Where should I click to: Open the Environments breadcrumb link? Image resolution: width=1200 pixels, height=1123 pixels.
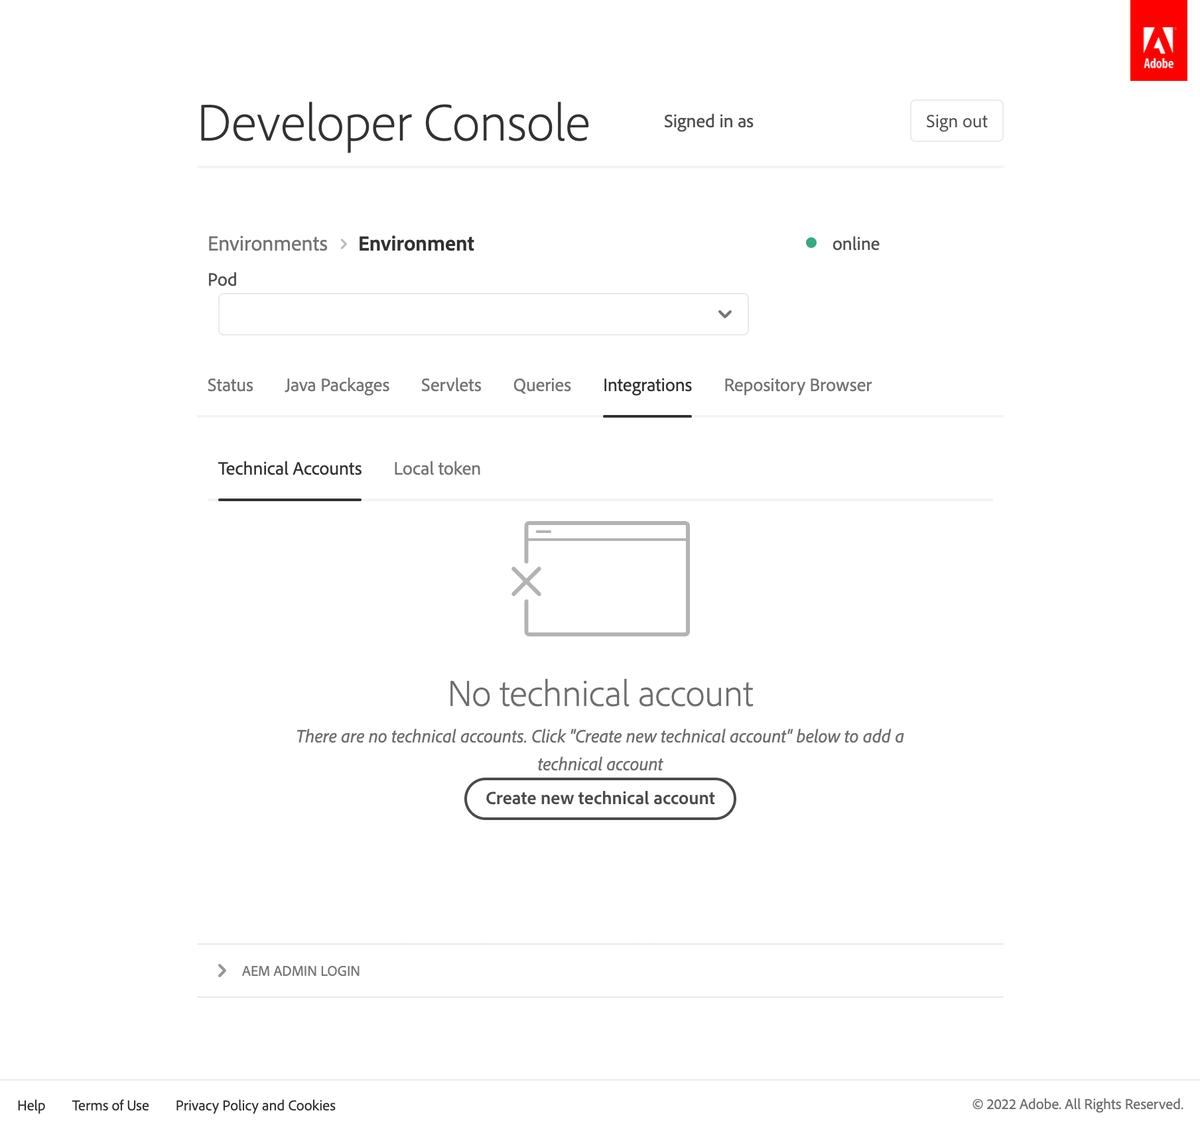[267, 243]
